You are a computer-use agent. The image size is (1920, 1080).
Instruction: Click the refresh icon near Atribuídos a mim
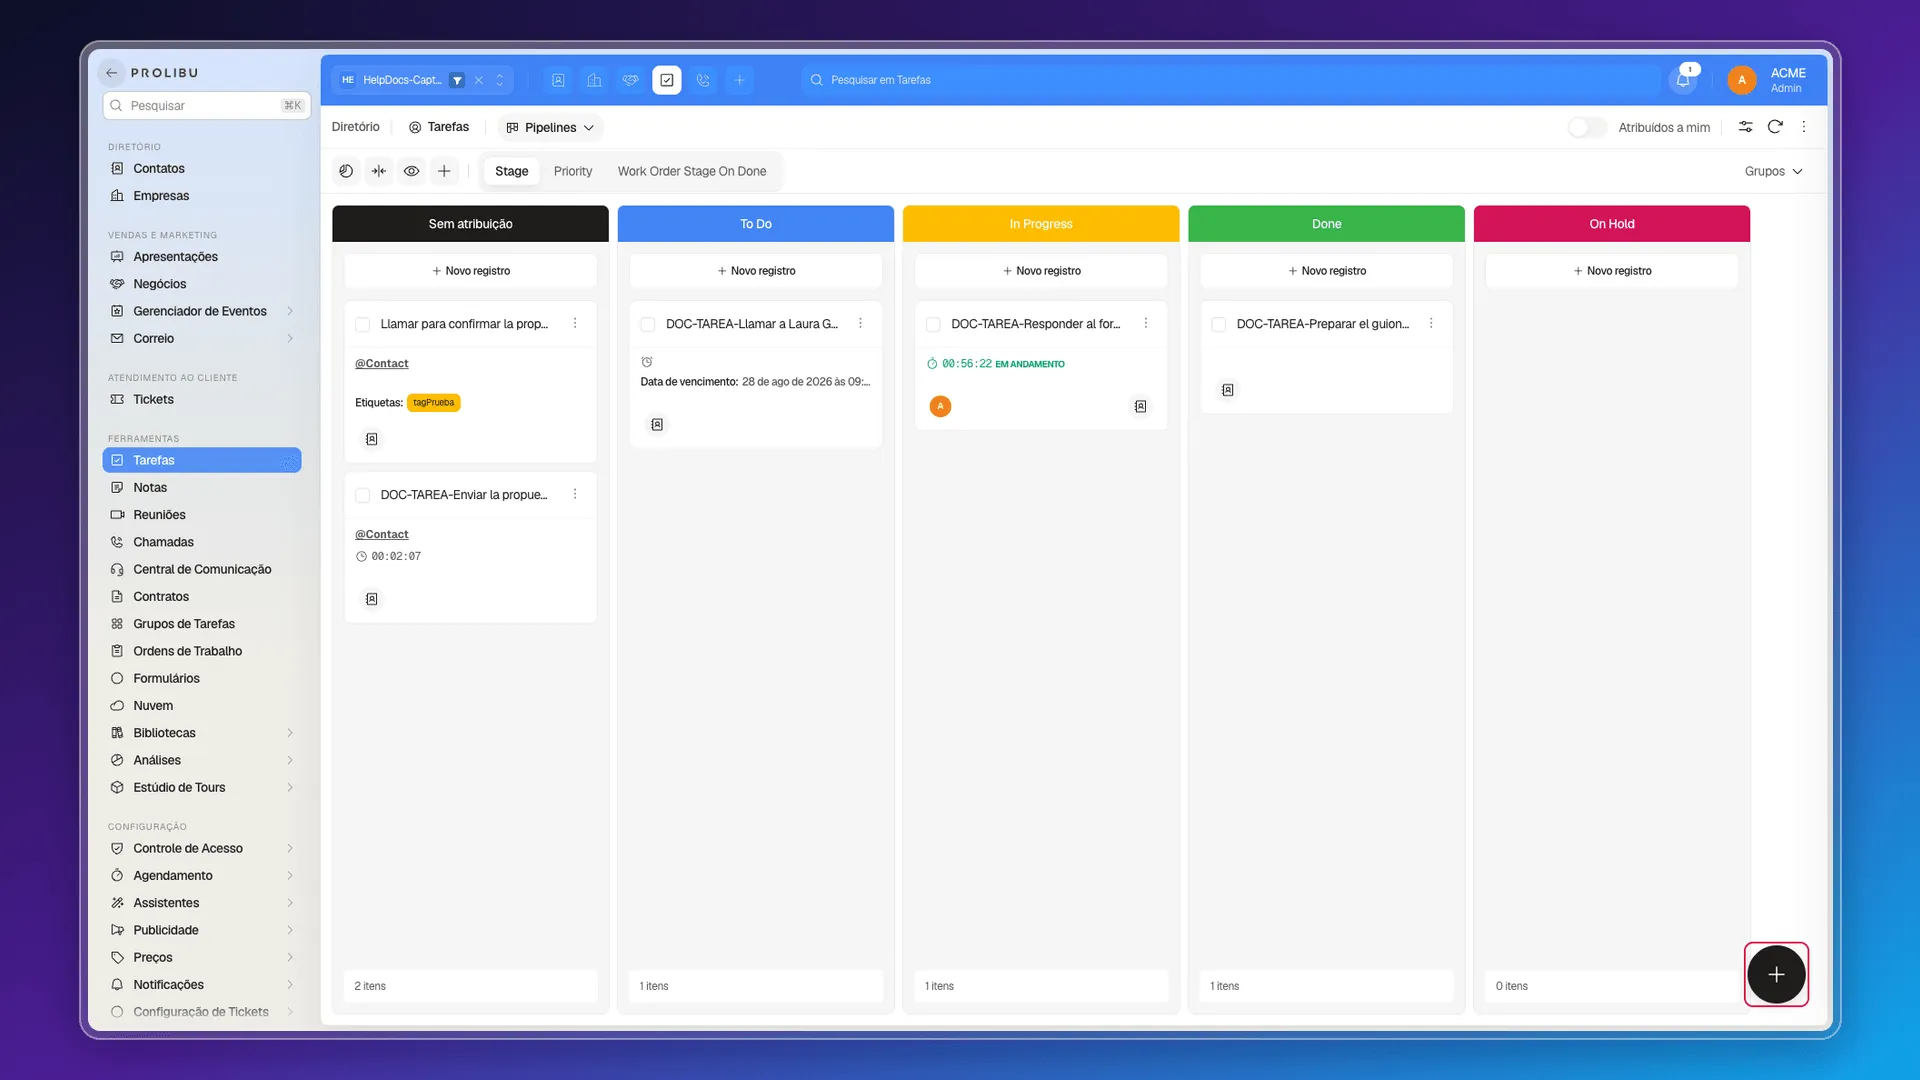click(1775, 127)
